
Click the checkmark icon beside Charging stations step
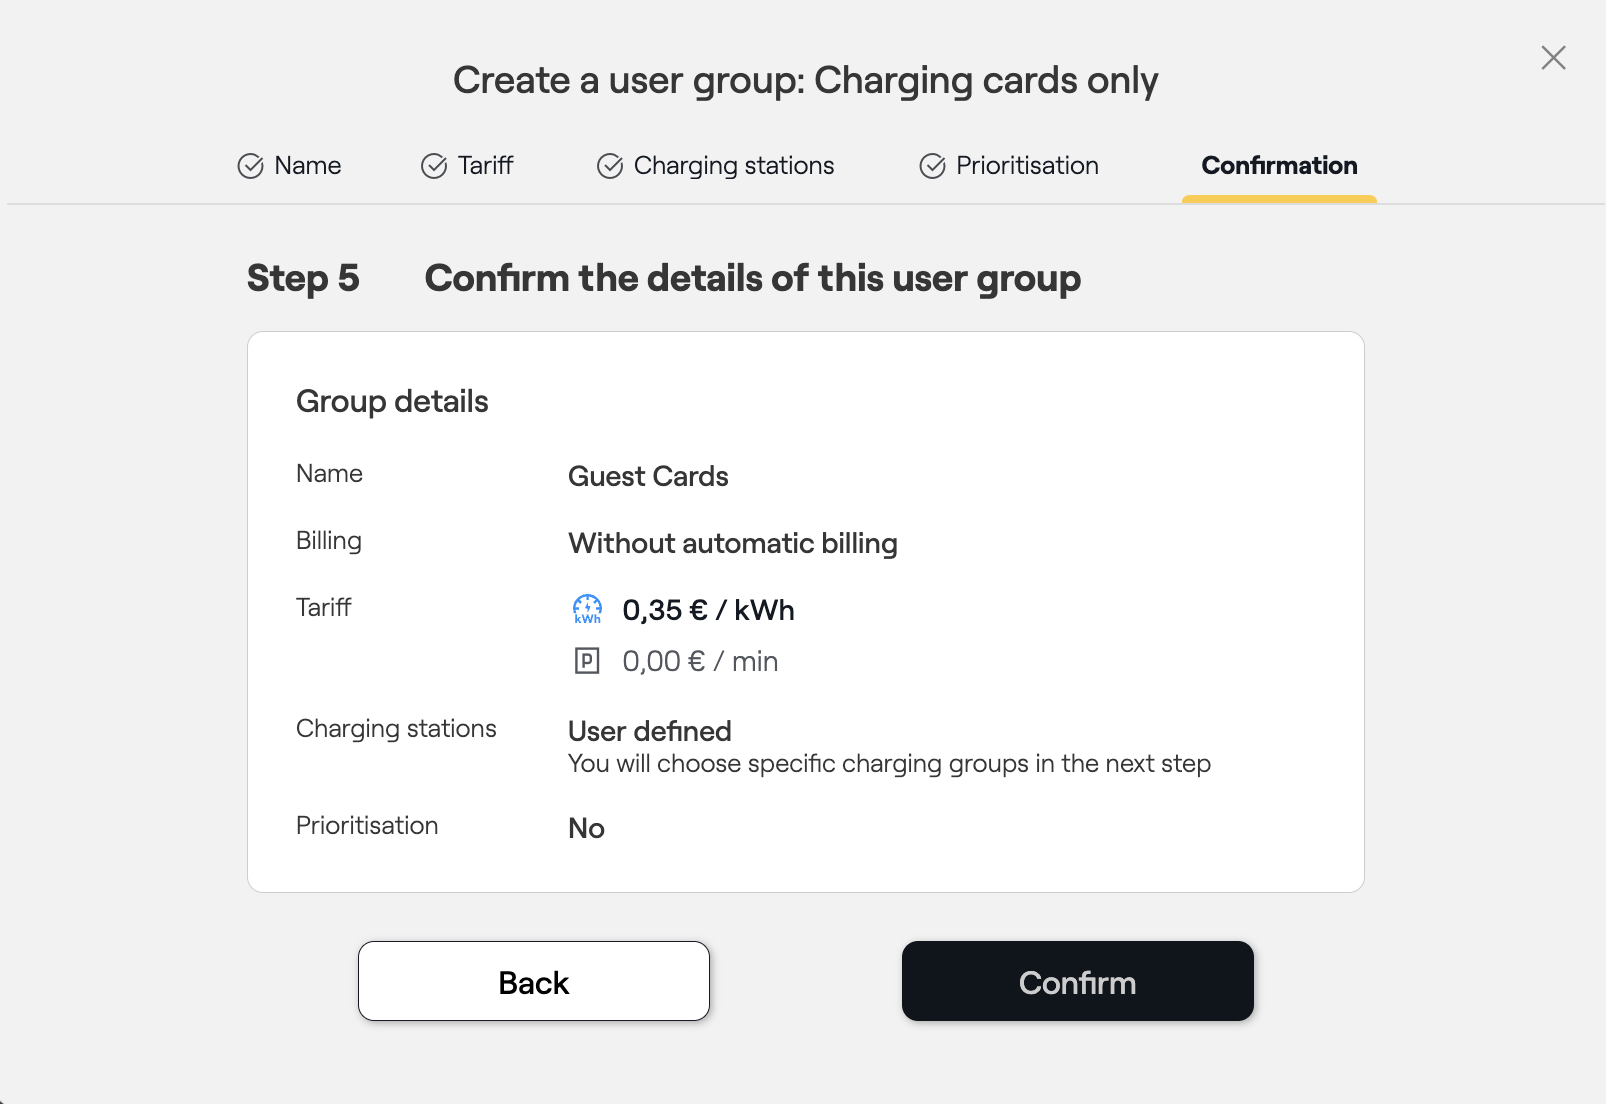pyautogui.click(x=610, y=166)
